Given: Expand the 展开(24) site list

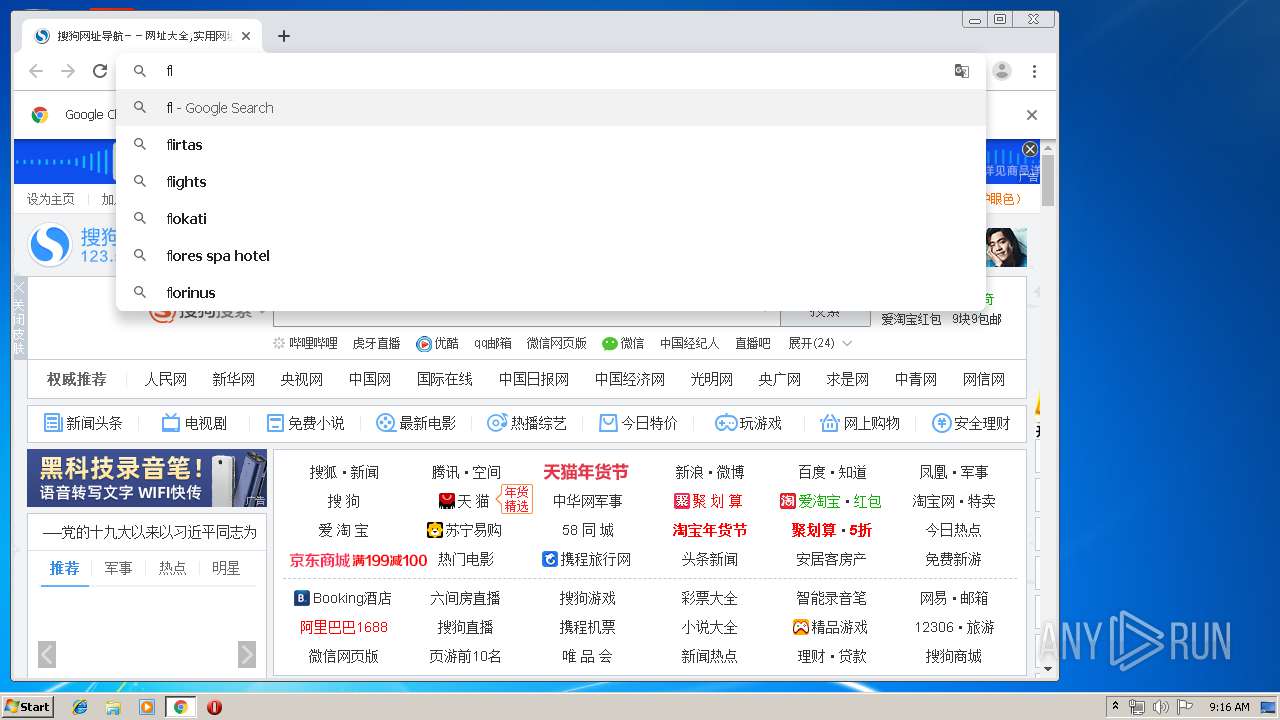Looking at the screenshot, I should coord(820,343).
